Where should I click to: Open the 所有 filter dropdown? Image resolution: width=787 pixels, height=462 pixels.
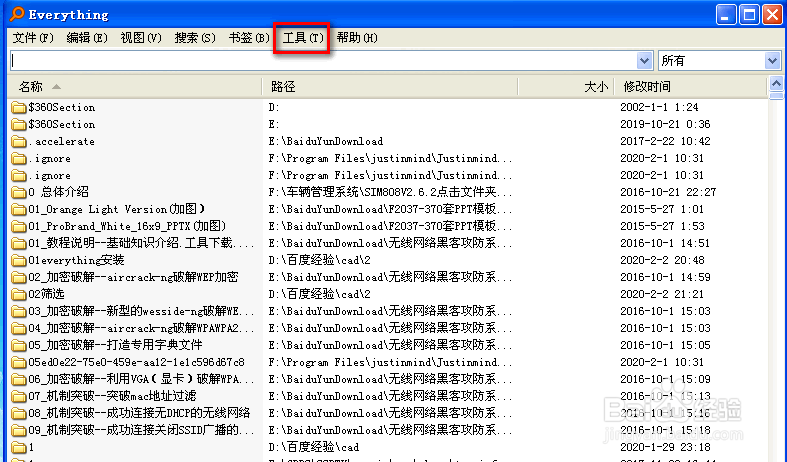pyautogui.click(x=720, y=61)
